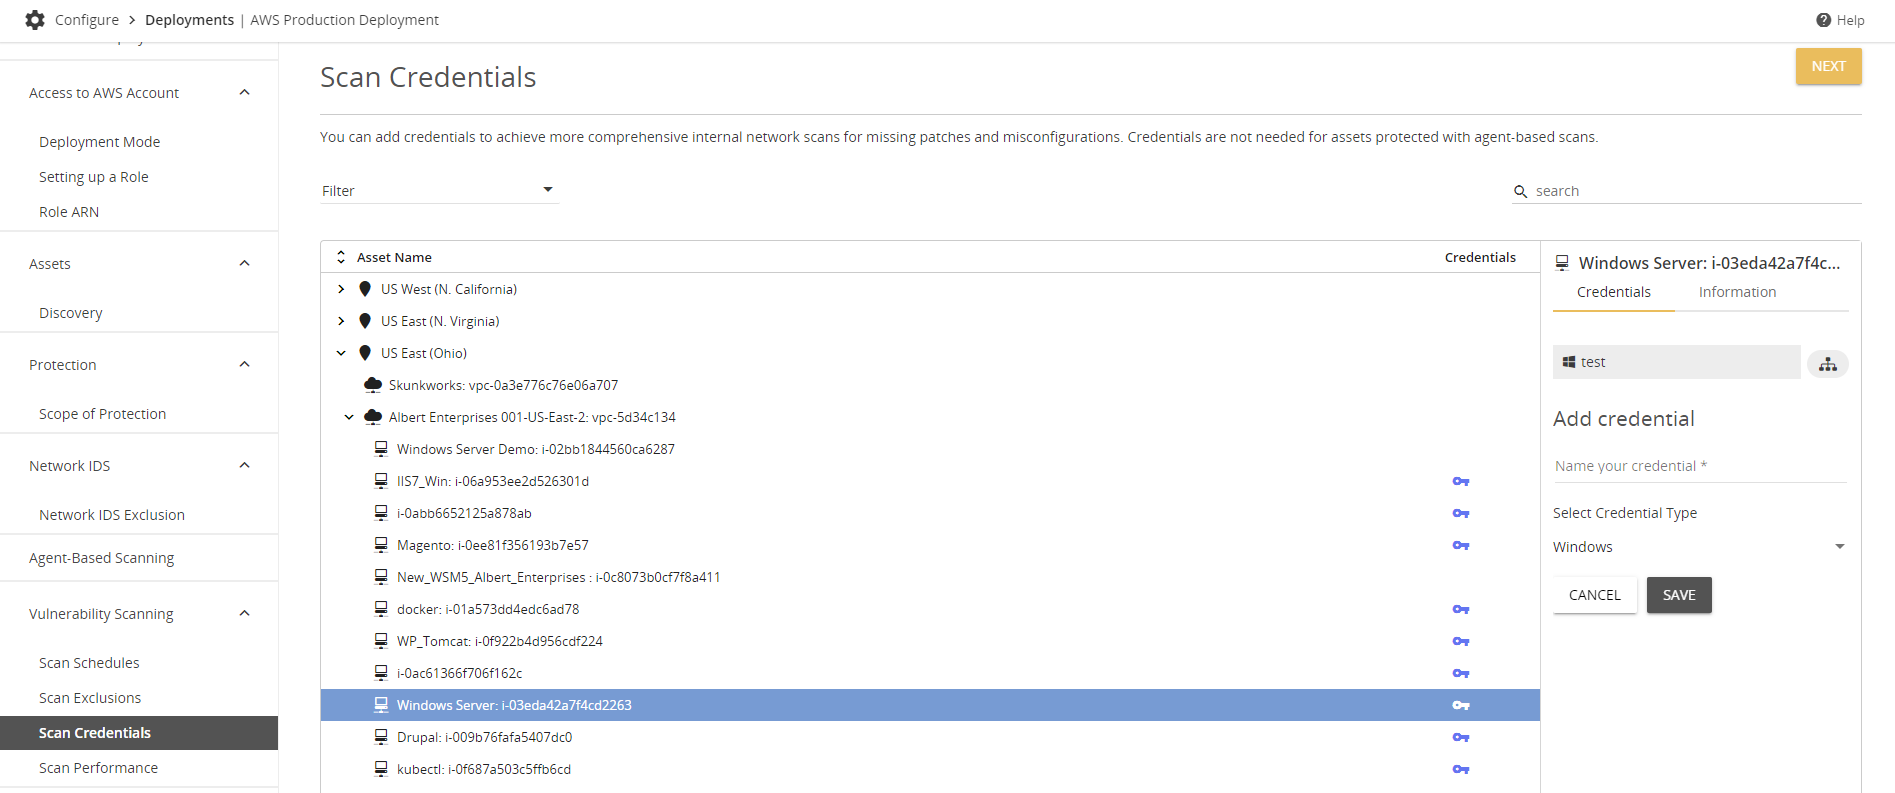The width and height of the screenshot is (1895, 793).
Task: Open Scan Exclusions
Action: 90,698
